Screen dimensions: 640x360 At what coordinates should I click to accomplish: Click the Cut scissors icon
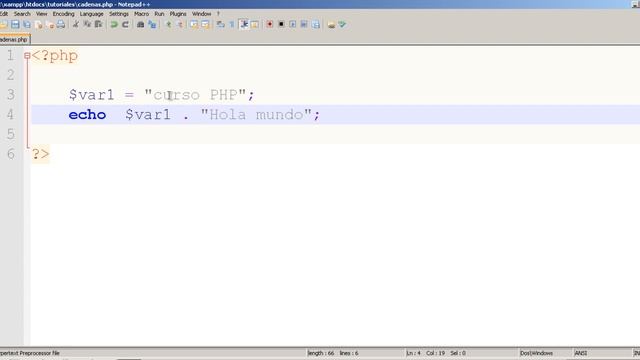pyautogui.click(x=76, y=24)
